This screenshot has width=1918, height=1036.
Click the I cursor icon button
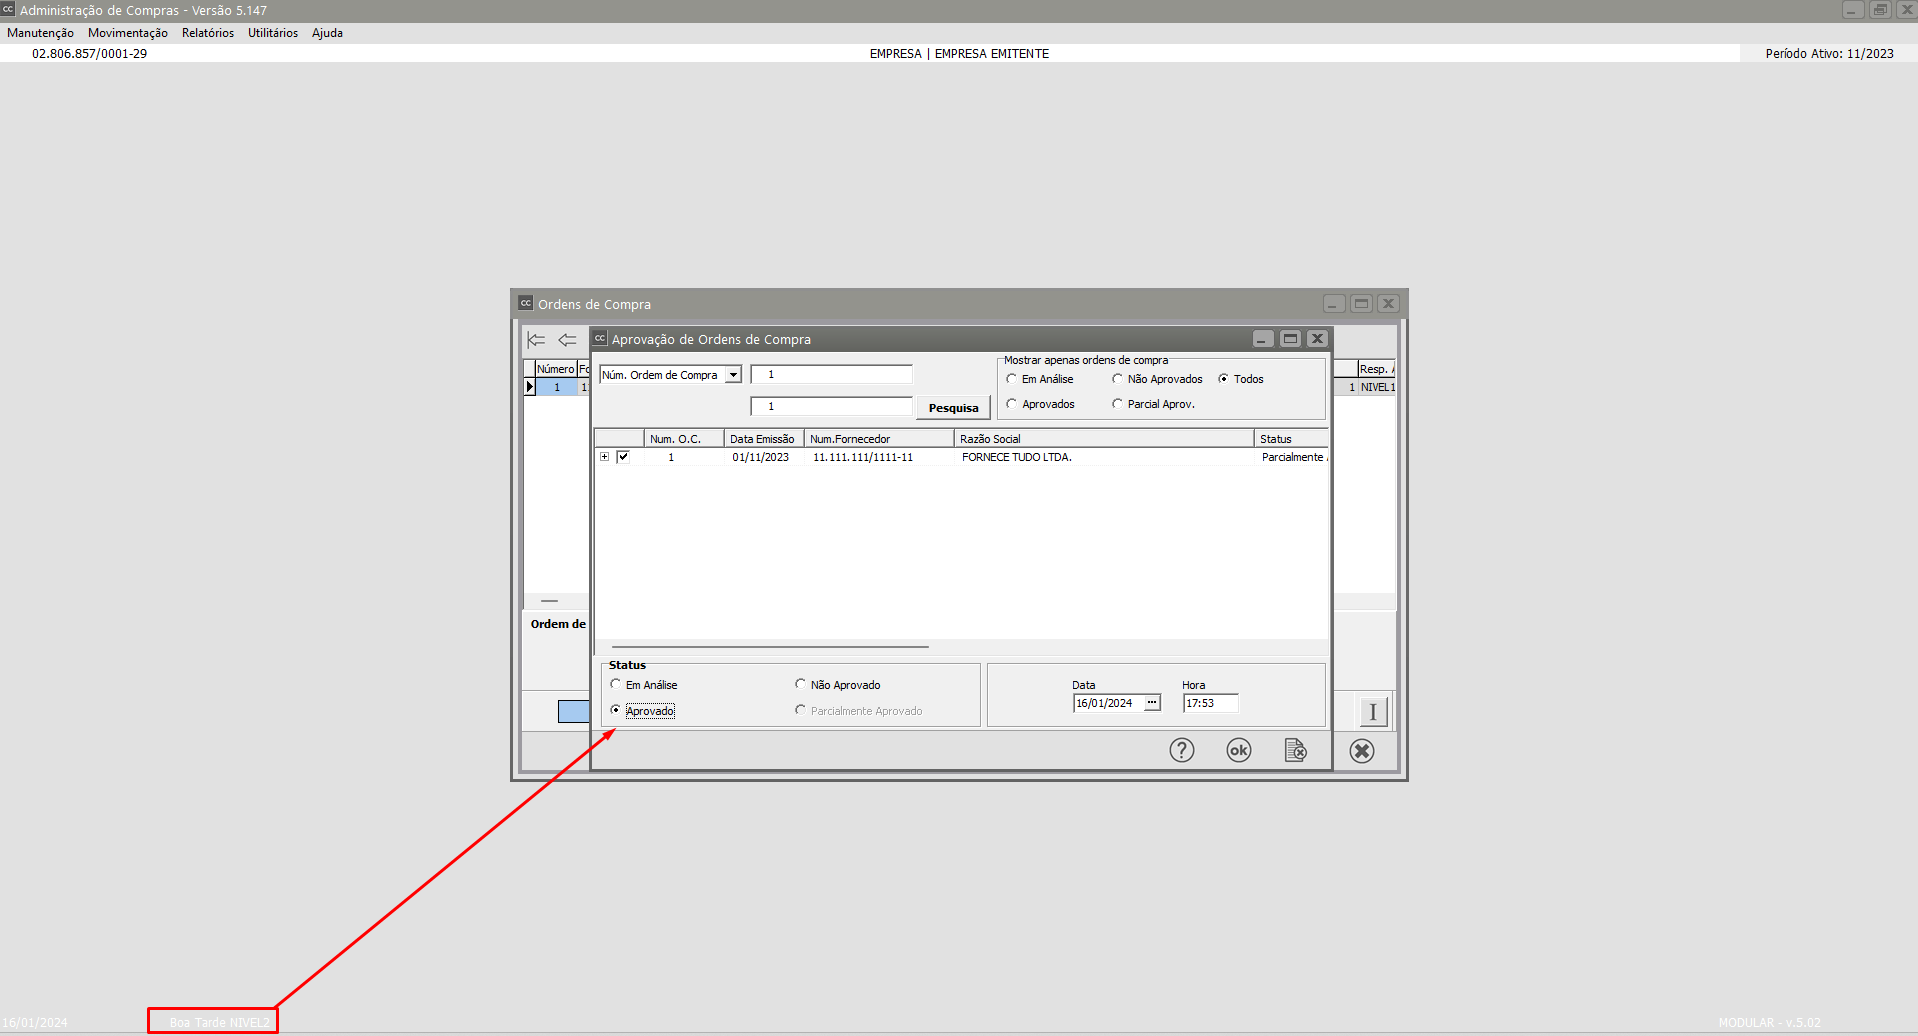[x=1372, y=712]
